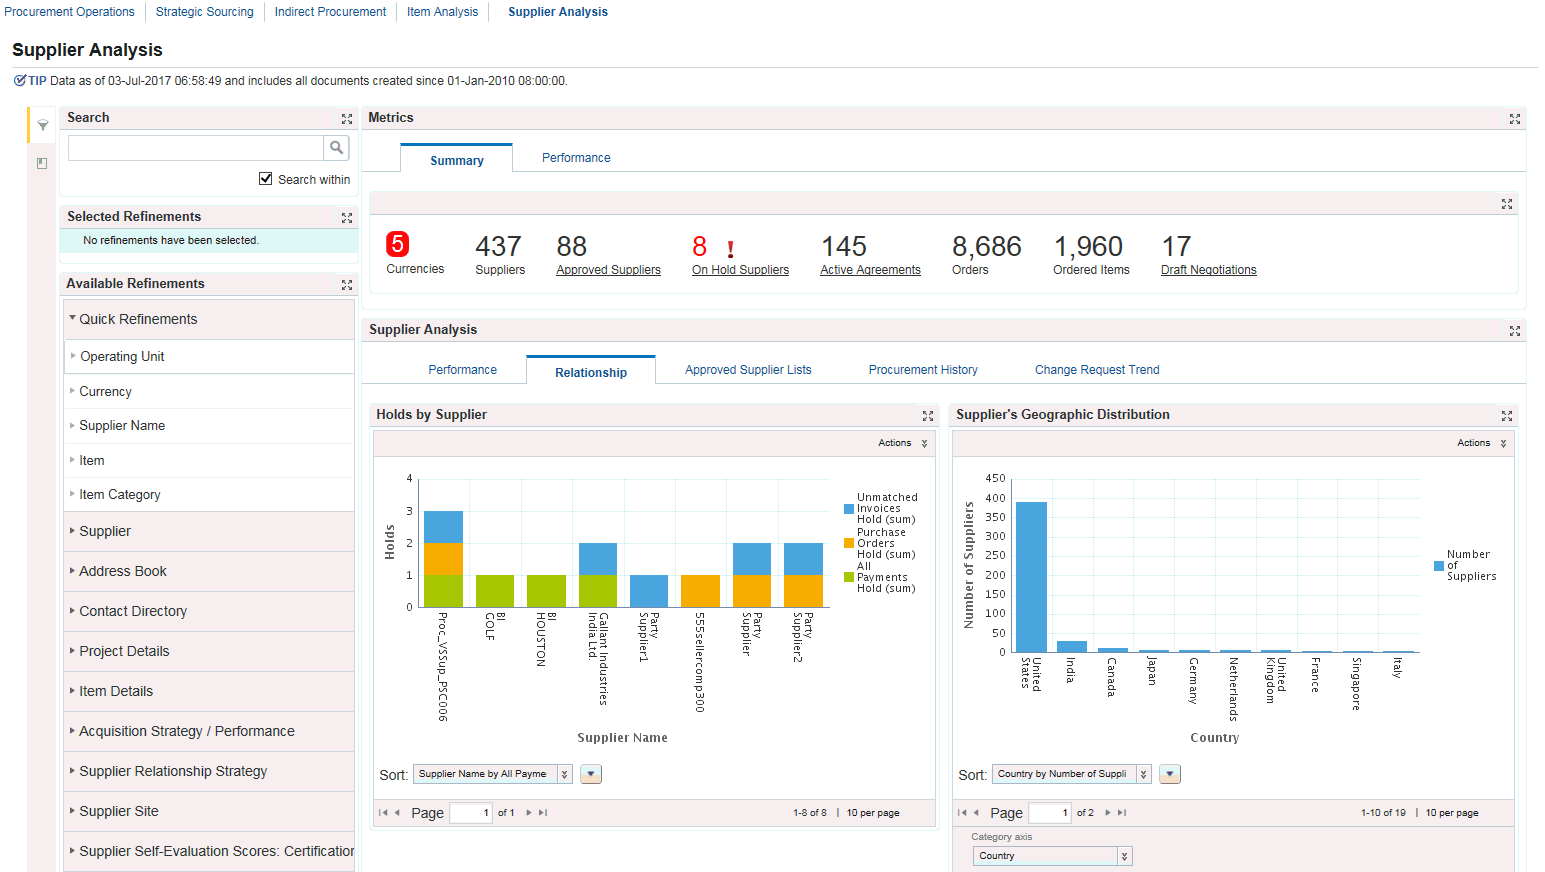This screenshot has width=1545, height=872.
Task: Maximize the Holds by Supplier chart
Action: coord(927,416)
